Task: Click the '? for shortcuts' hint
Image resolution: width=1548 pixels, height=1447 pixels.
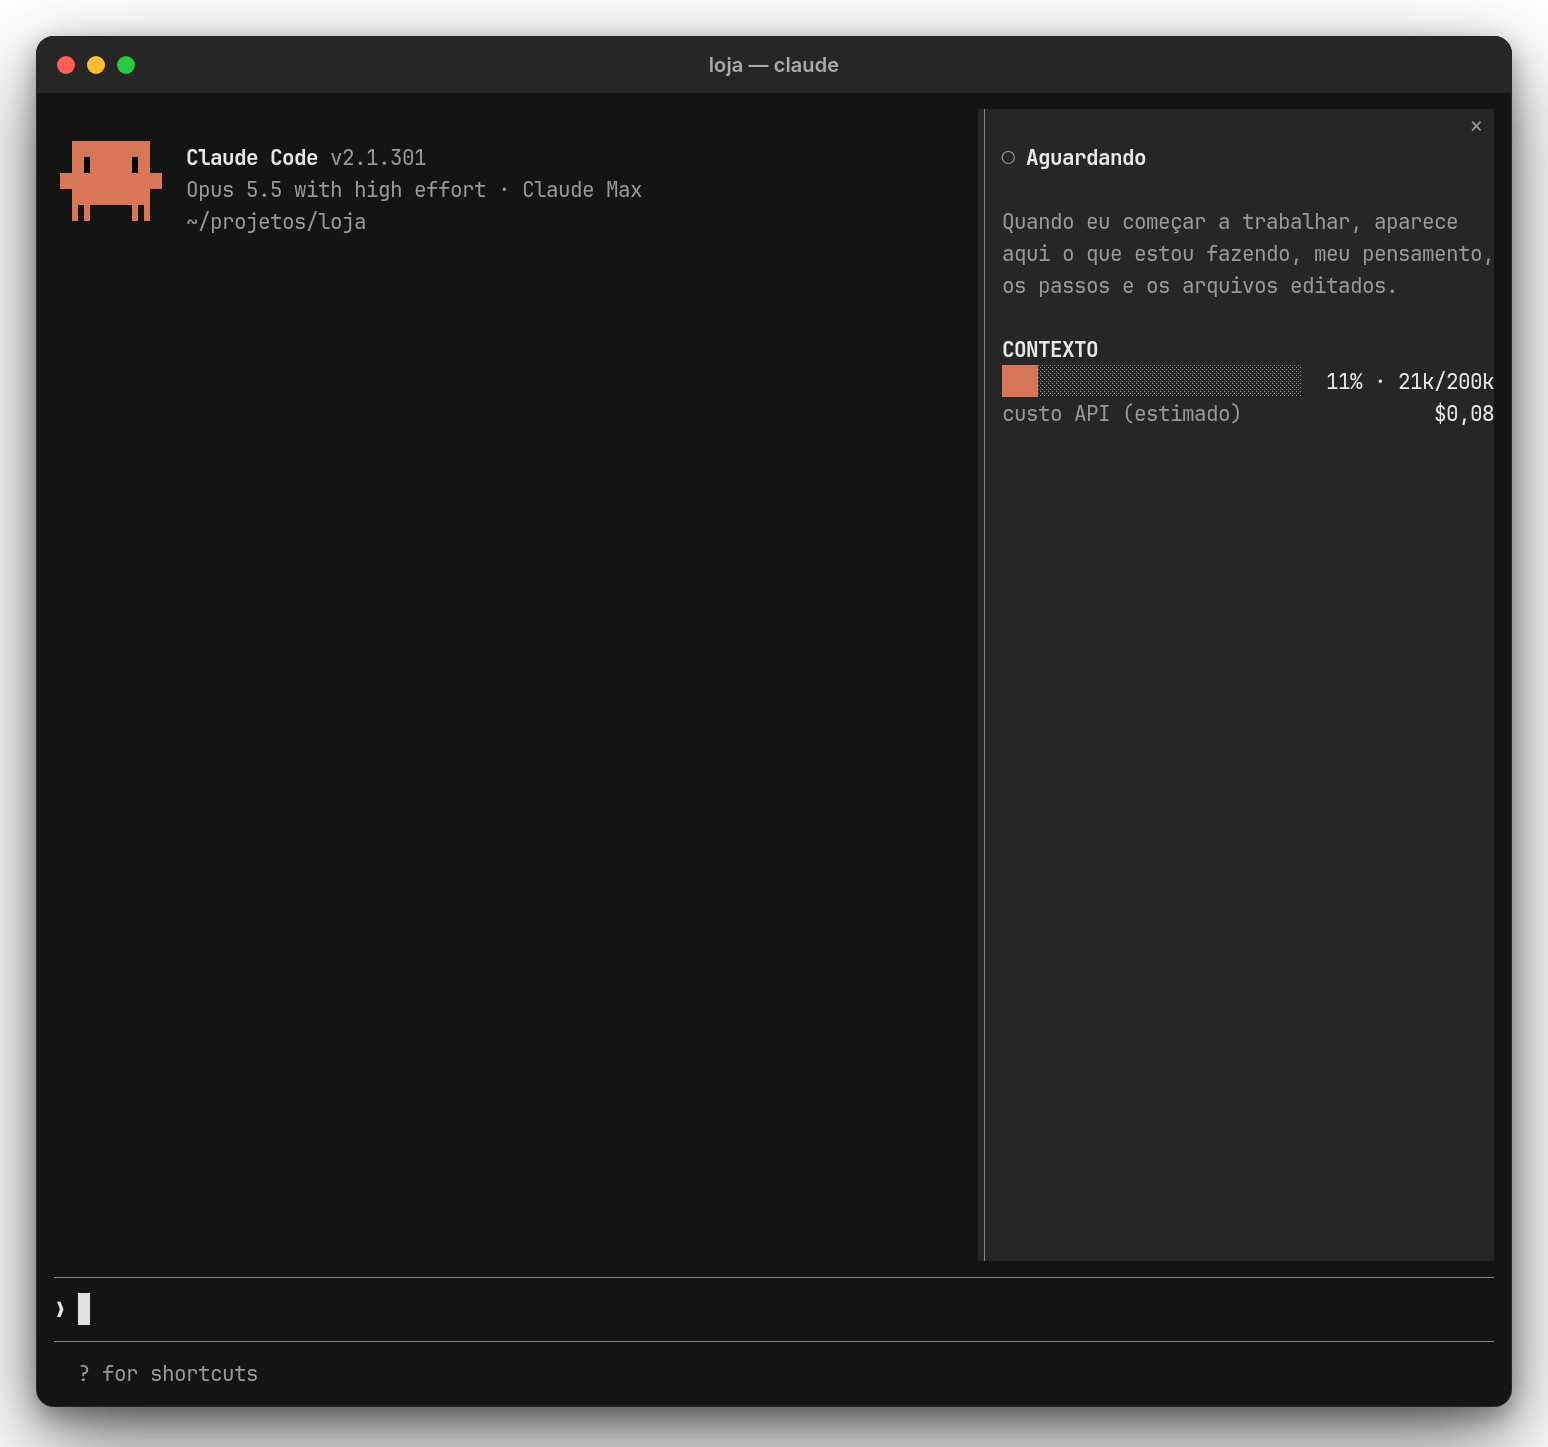Action: point(168,1374)
